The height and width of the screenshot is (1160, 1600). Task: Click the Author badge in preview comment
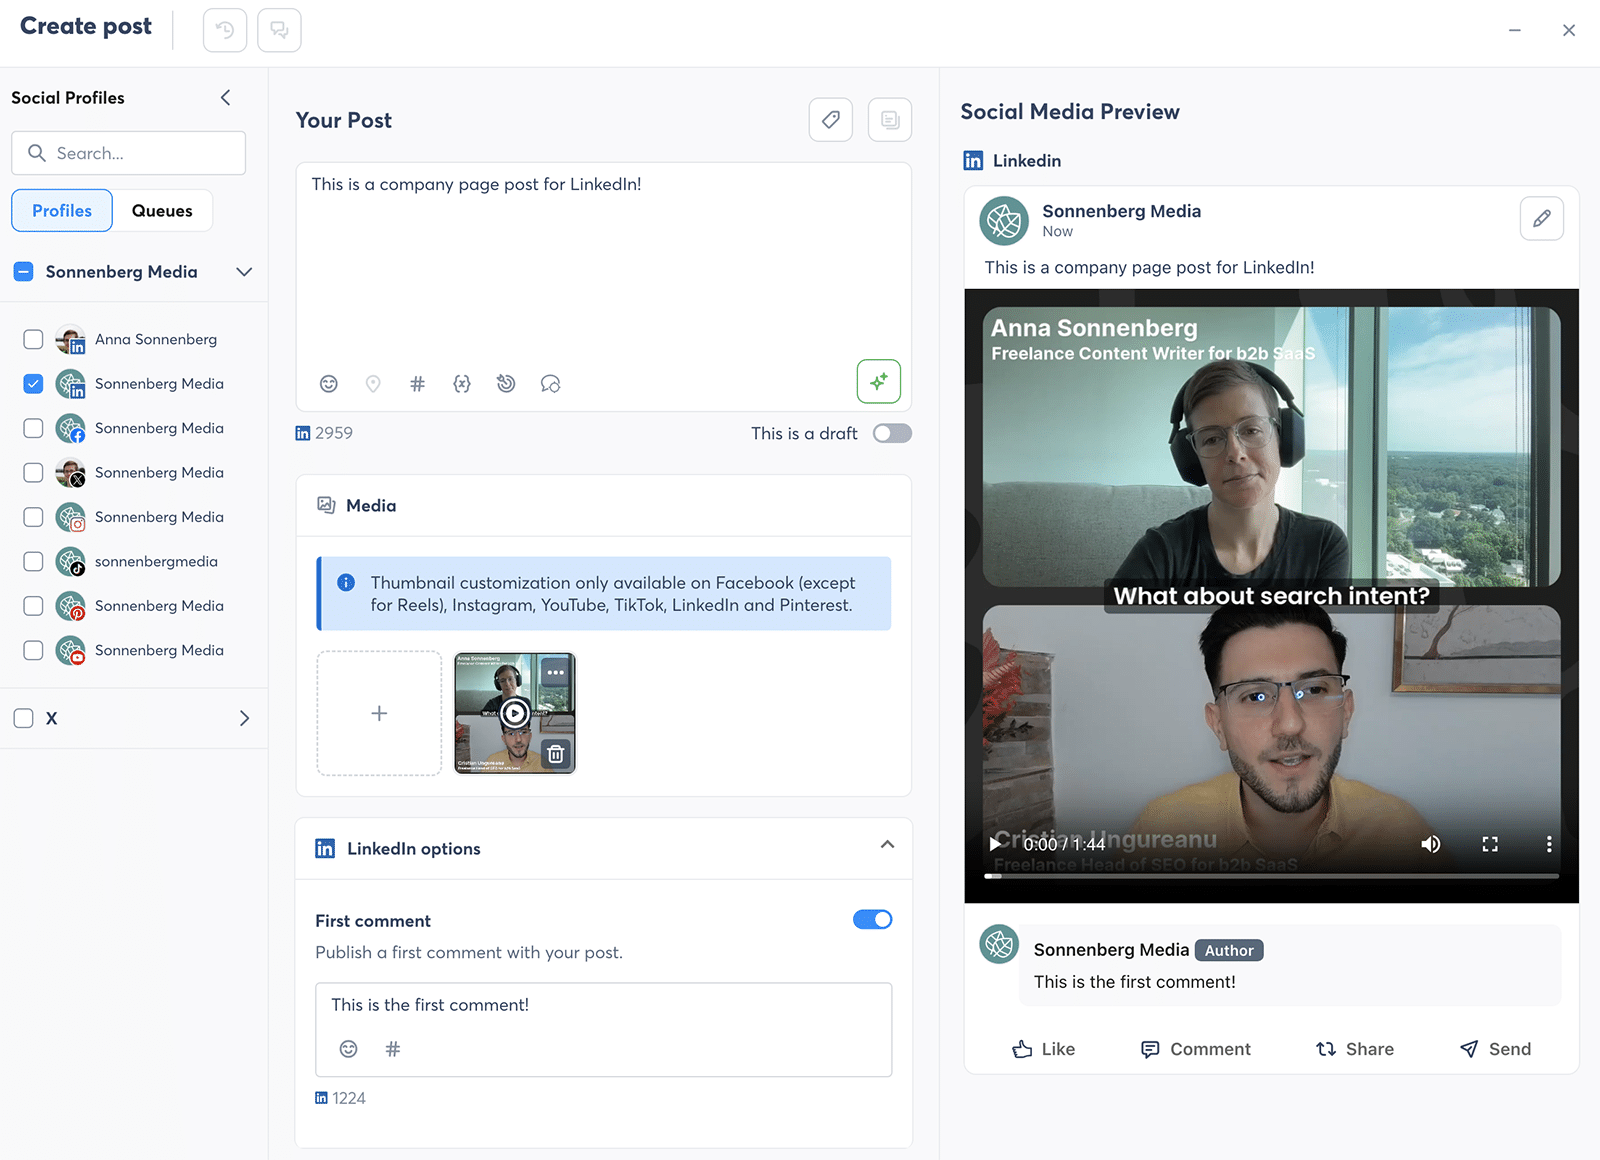point(1229,950)
